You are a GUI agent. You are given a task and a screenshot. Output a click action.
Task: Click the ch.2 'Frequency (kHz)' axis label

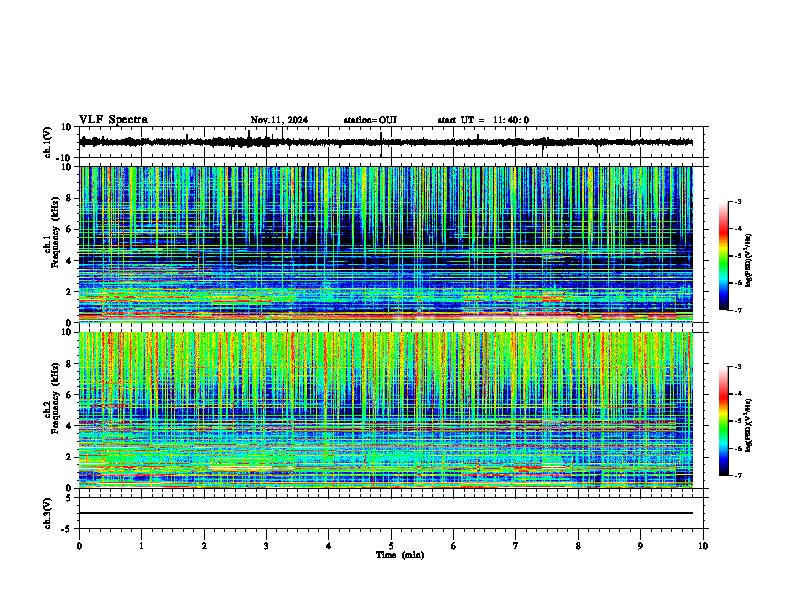click(x=56, y=398)
